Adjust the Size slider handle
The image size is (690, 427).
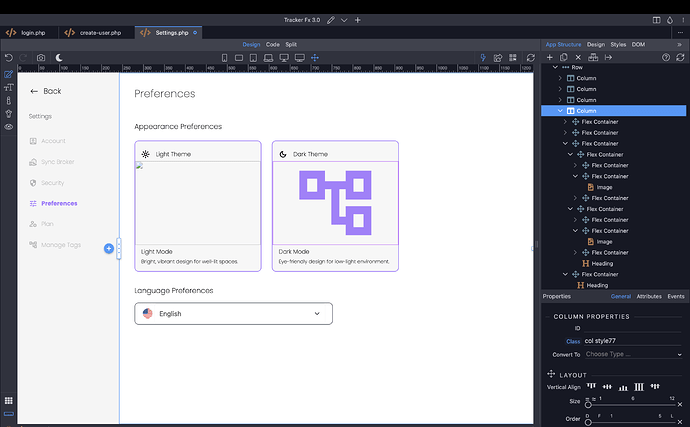[588, 405]
